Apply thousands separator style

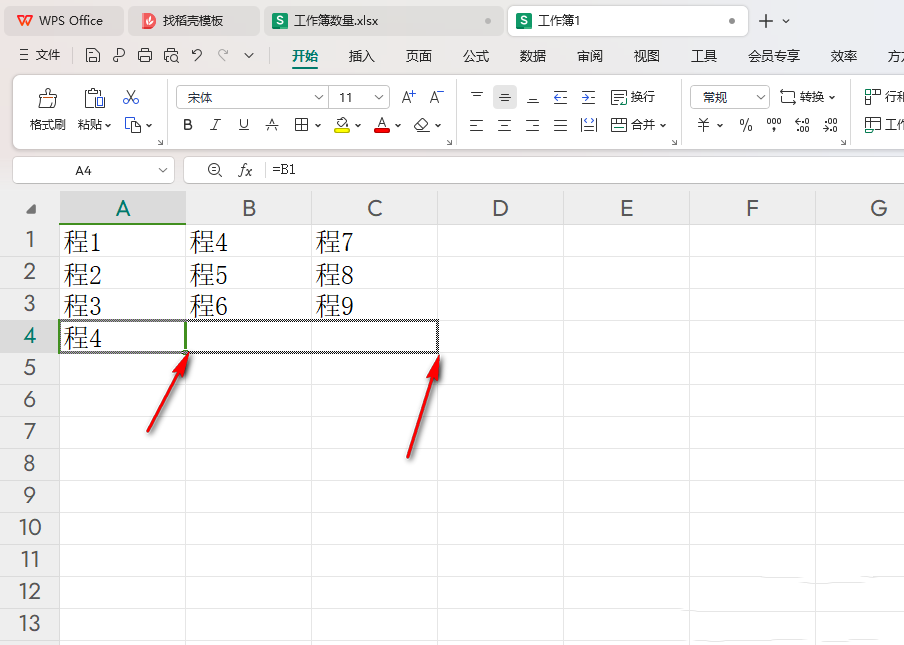tap(774, 125)
